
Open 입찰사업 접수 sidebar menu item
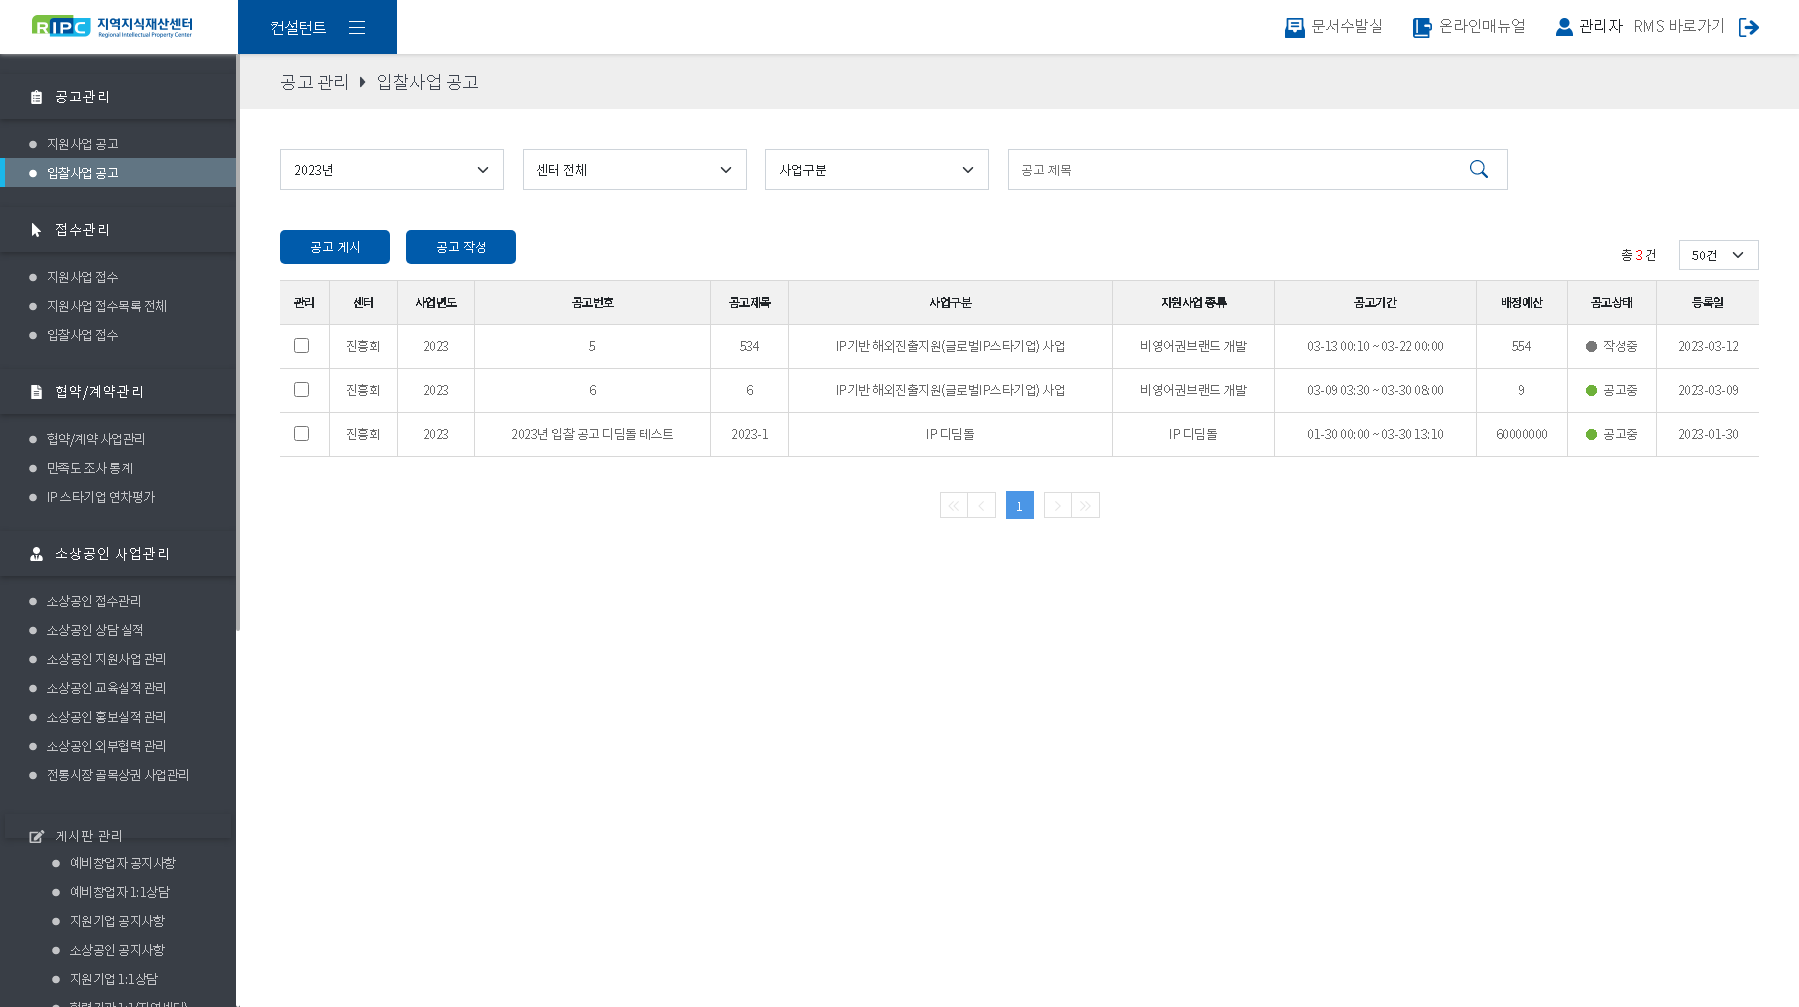point(83,335)
